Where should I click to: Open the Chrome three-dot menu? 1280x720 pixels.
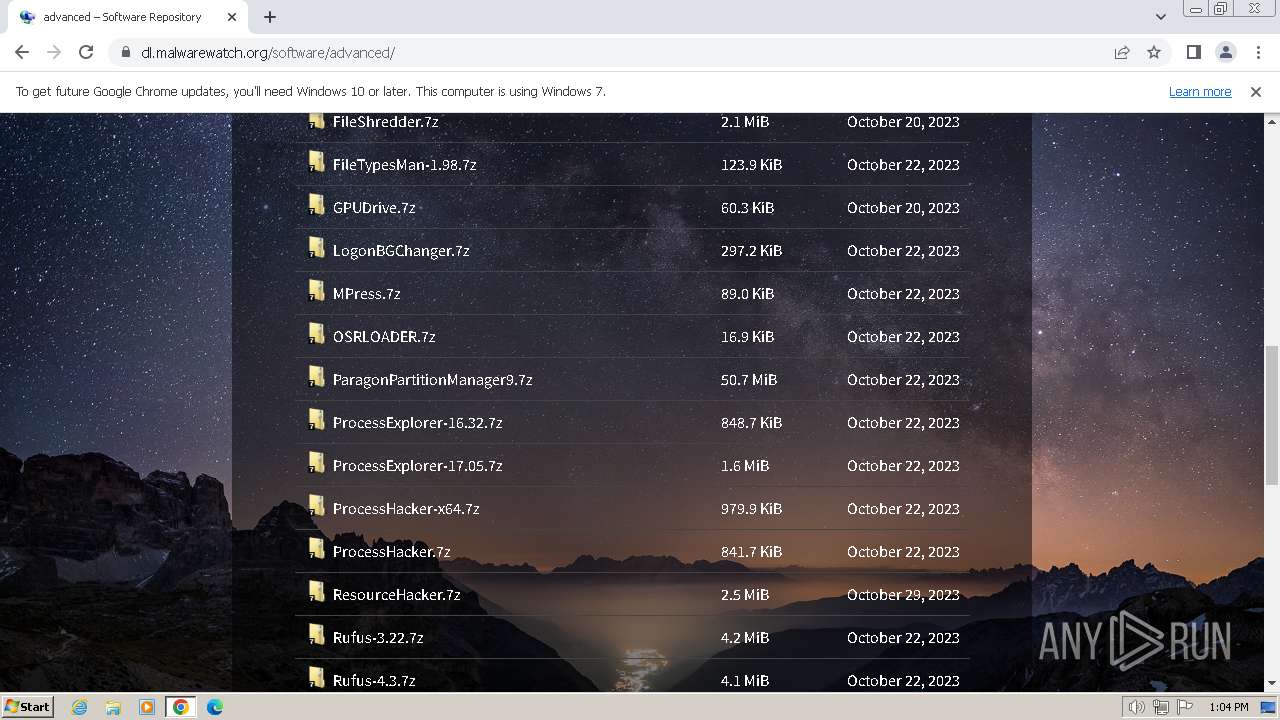(1257, 52)
